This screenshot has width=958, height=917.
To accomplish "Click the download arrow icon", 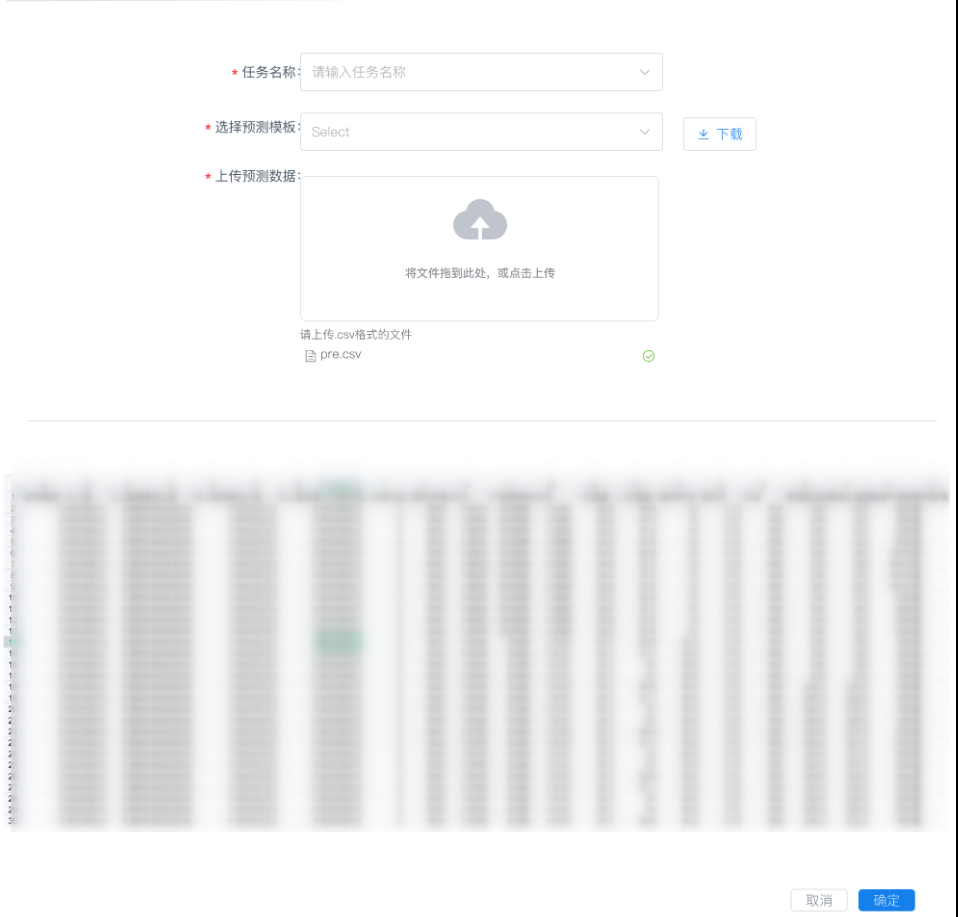I will click(703, 134).
